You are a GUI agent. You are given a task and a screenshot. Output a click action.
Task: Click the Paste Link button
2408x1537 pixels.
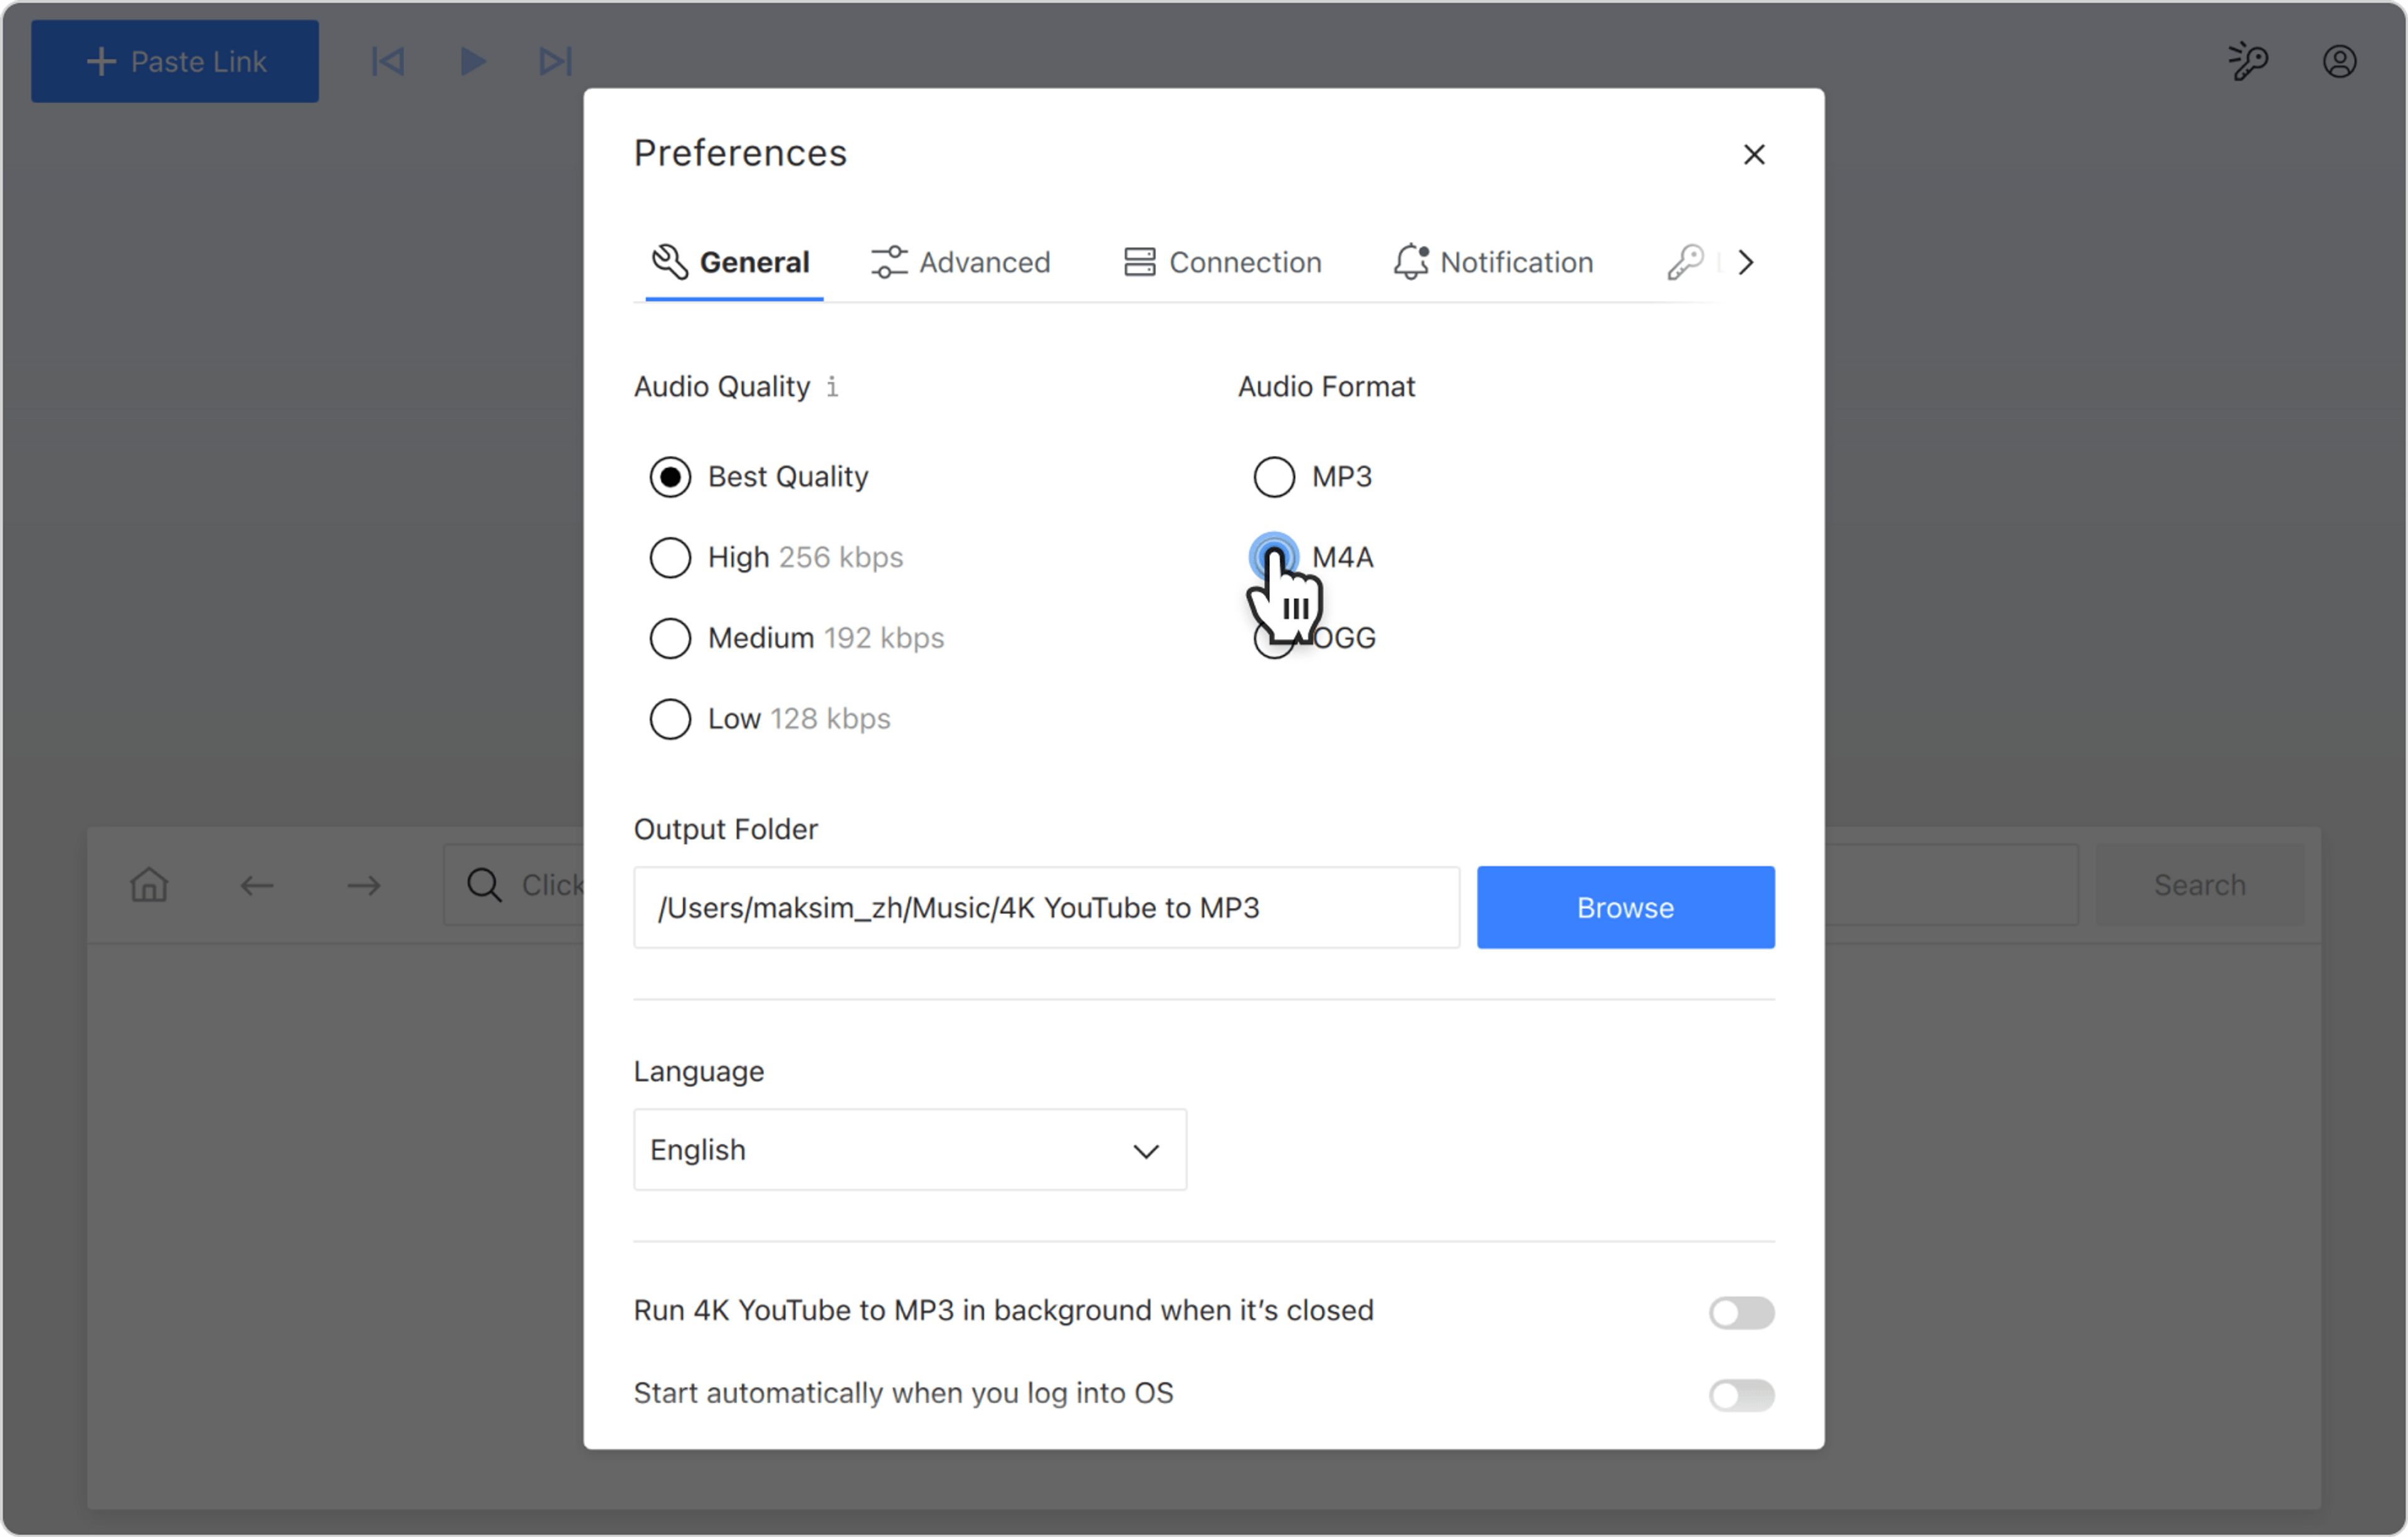175,61
